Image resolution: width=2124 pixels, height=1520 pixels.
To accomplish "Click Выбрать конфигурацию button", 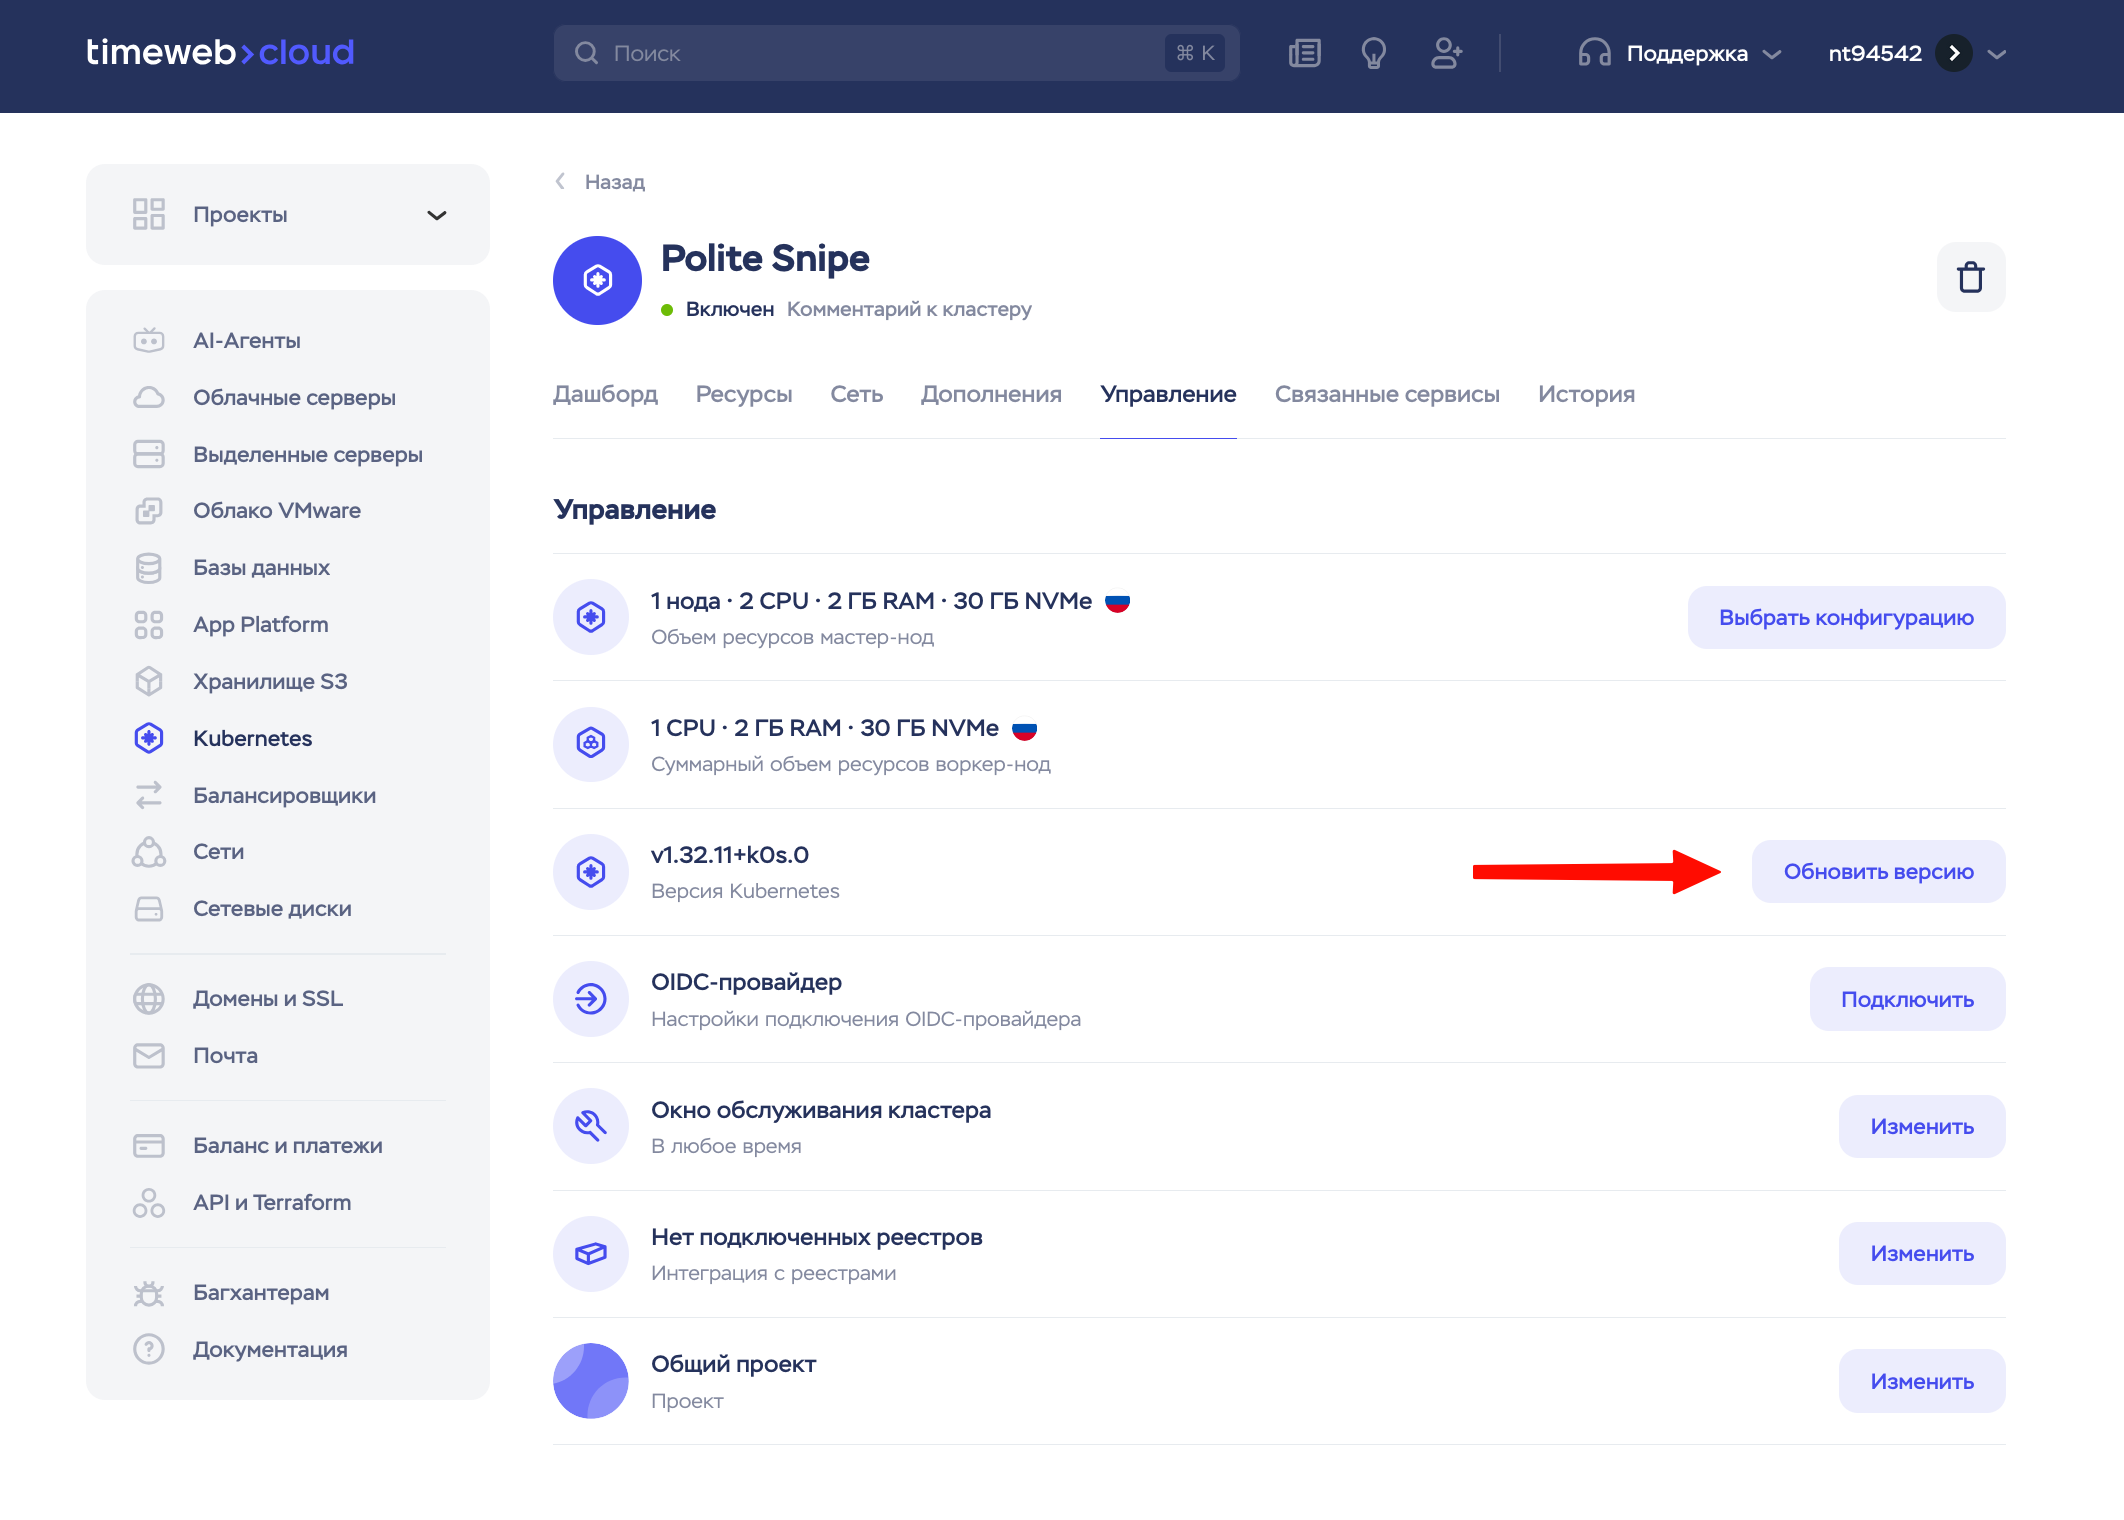I will coord(1846,617).
